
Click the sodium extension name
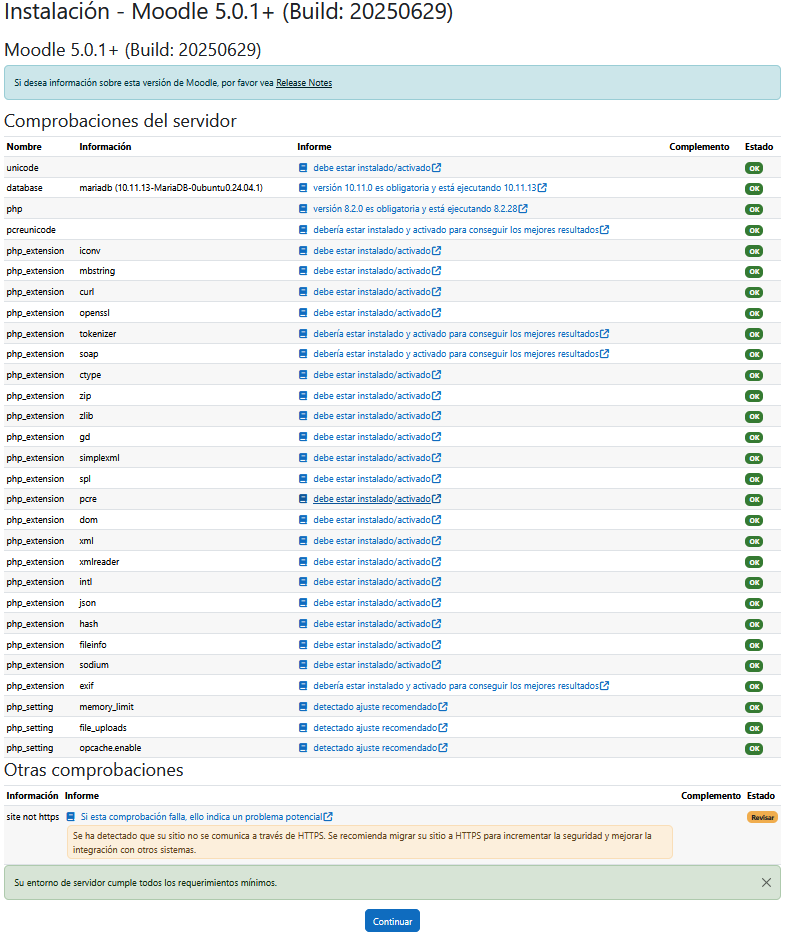click(x=94, y=665)
